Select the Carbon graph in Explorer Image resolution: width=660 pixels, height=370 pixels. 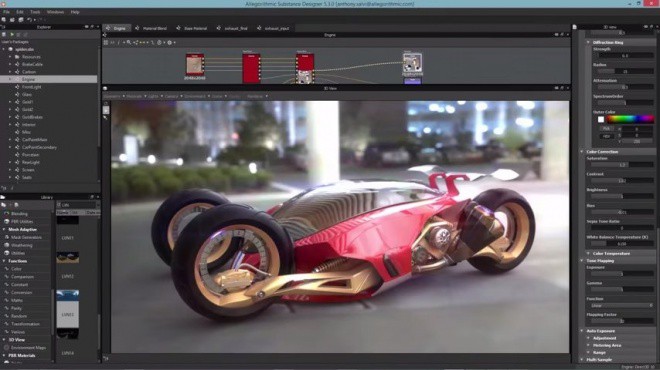pyautogui.click(x=29, y=72)
